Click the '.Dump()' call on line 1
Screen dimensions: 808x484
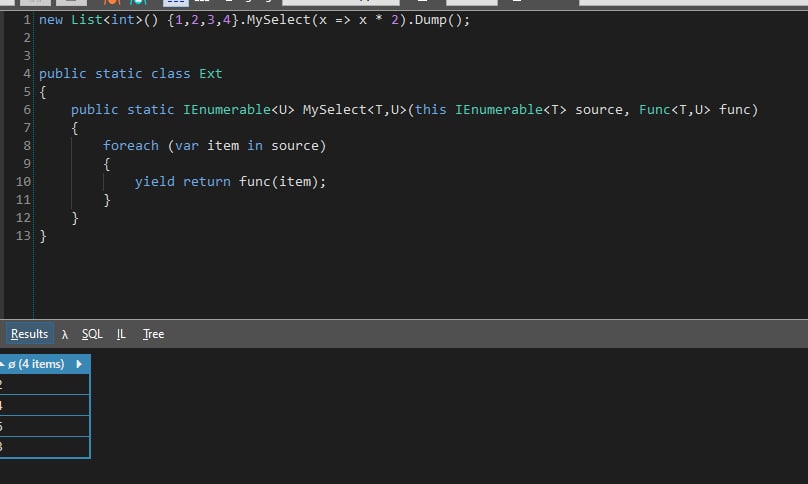point(438,20)
